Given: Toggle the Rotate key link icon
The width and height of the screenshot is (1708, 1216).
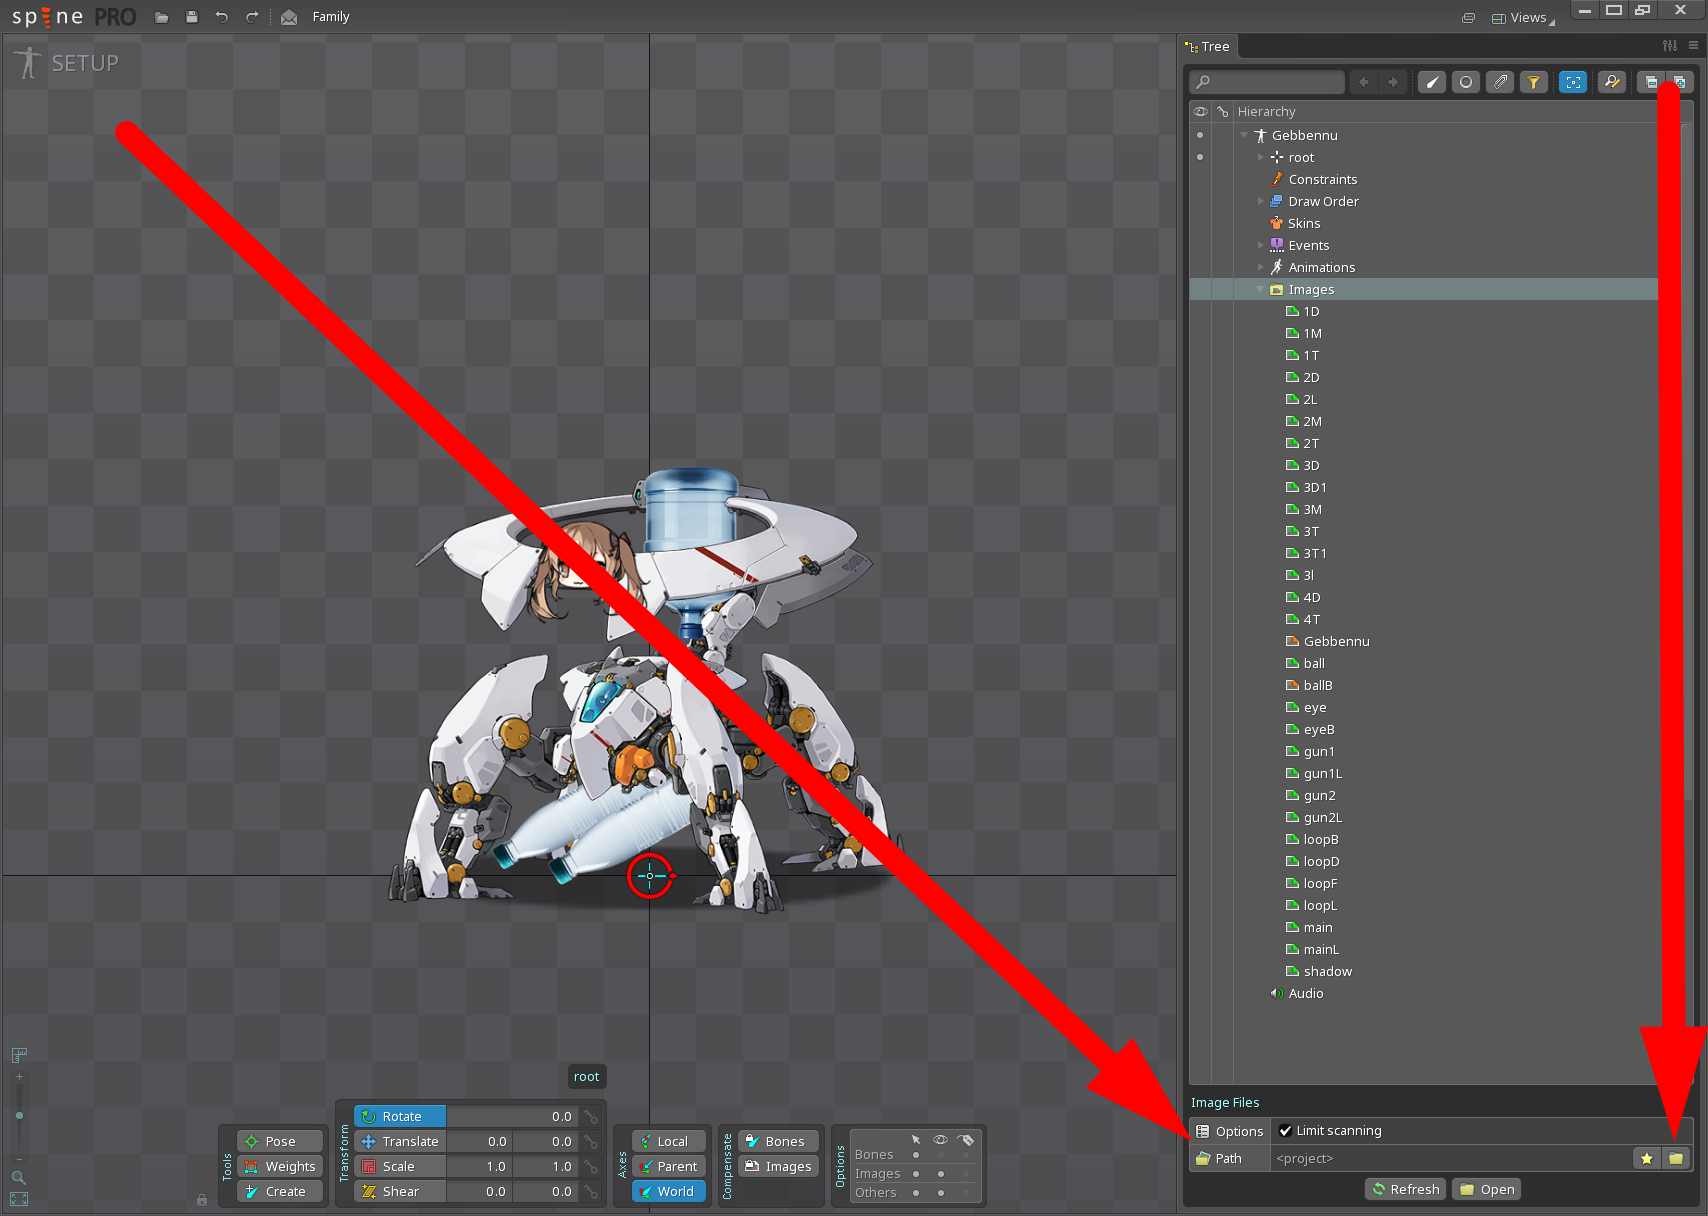Looking at the screenshot, I should [591, 1117].
